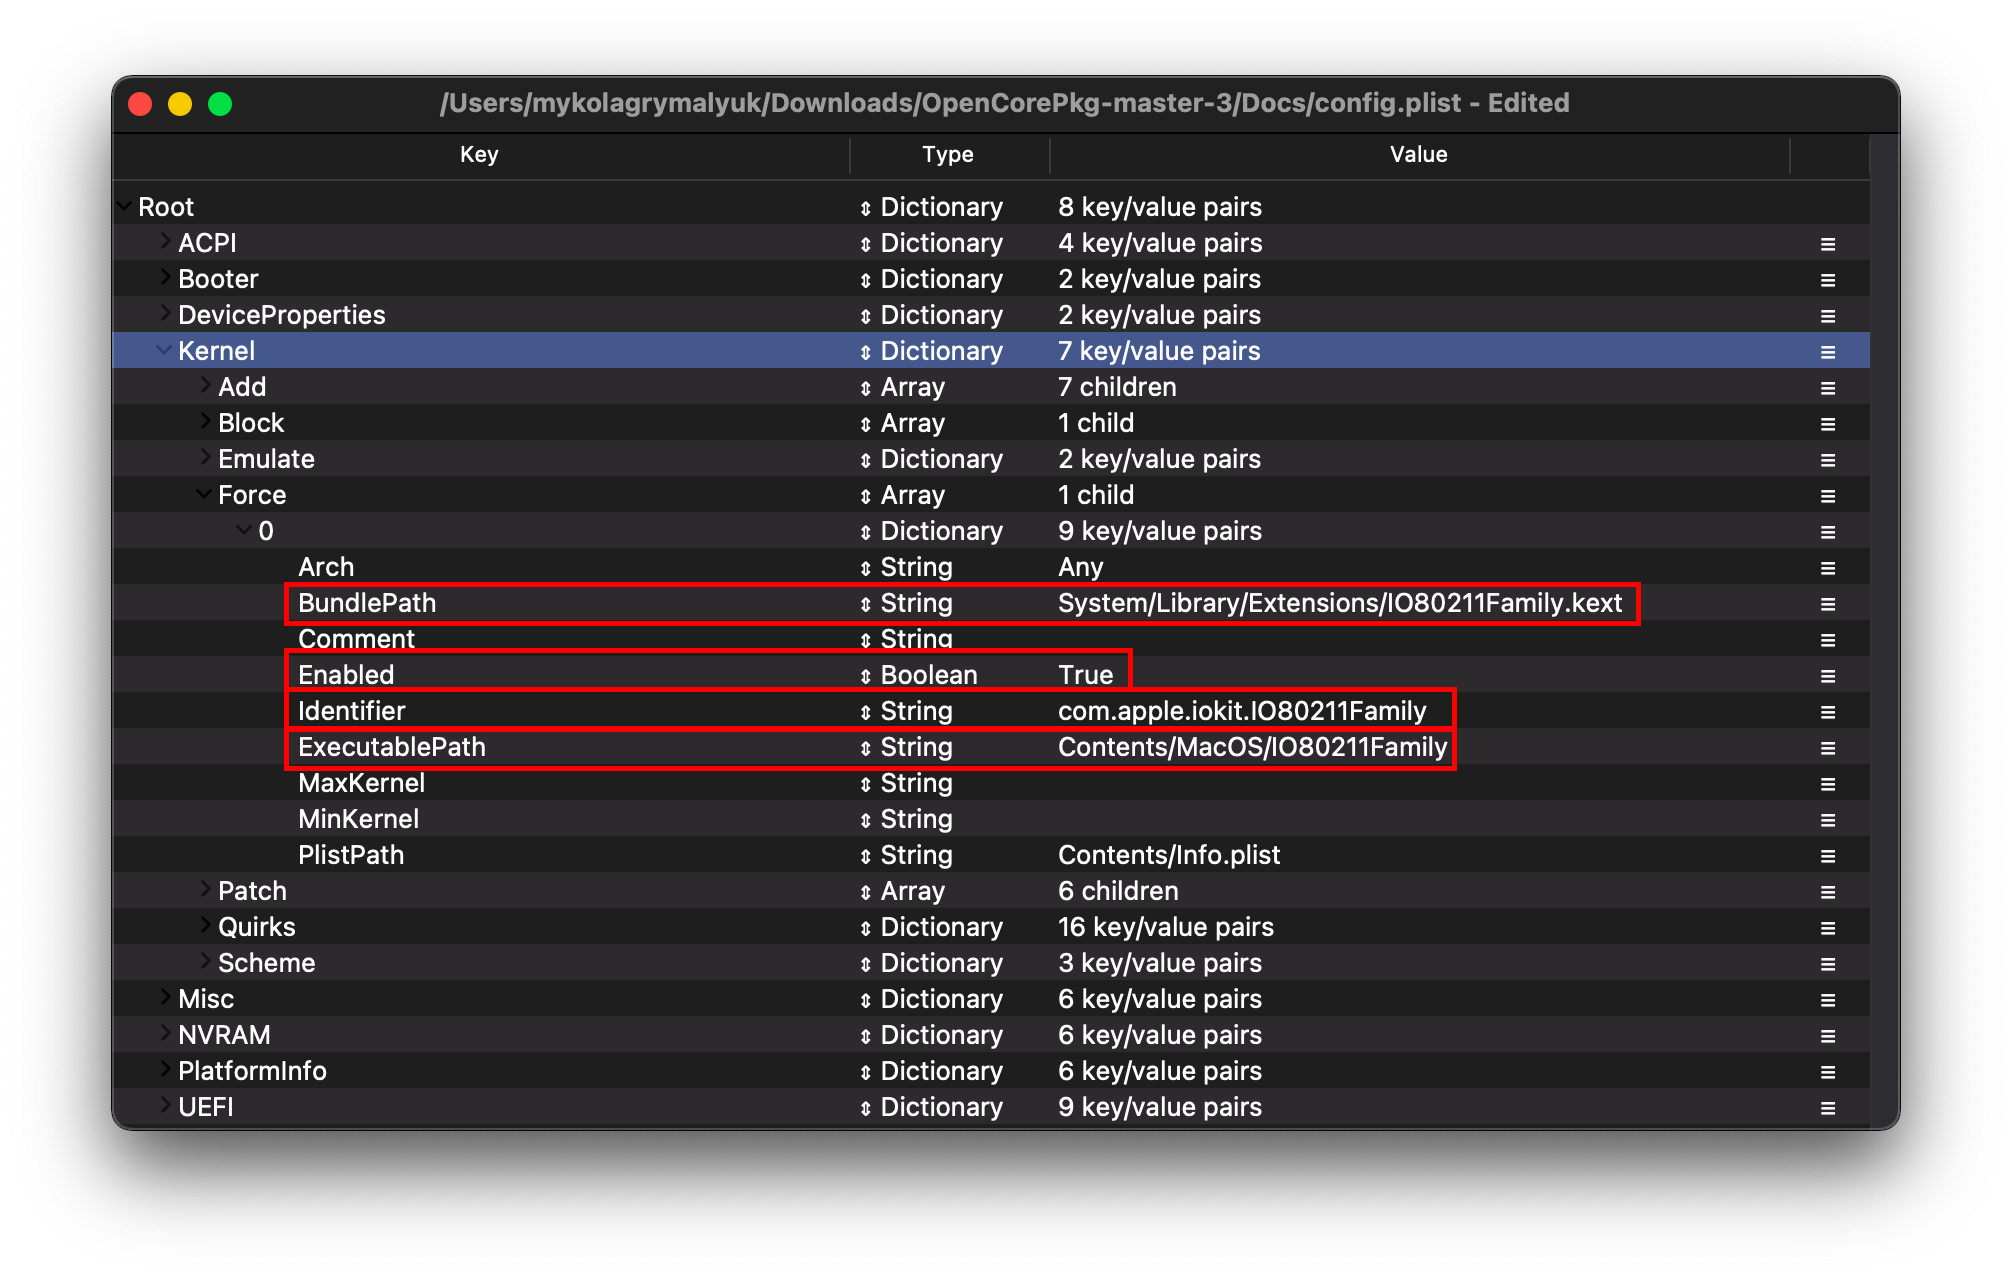
Task: Open the row actions menu for PlistPath
Action: coord(1827,854)
